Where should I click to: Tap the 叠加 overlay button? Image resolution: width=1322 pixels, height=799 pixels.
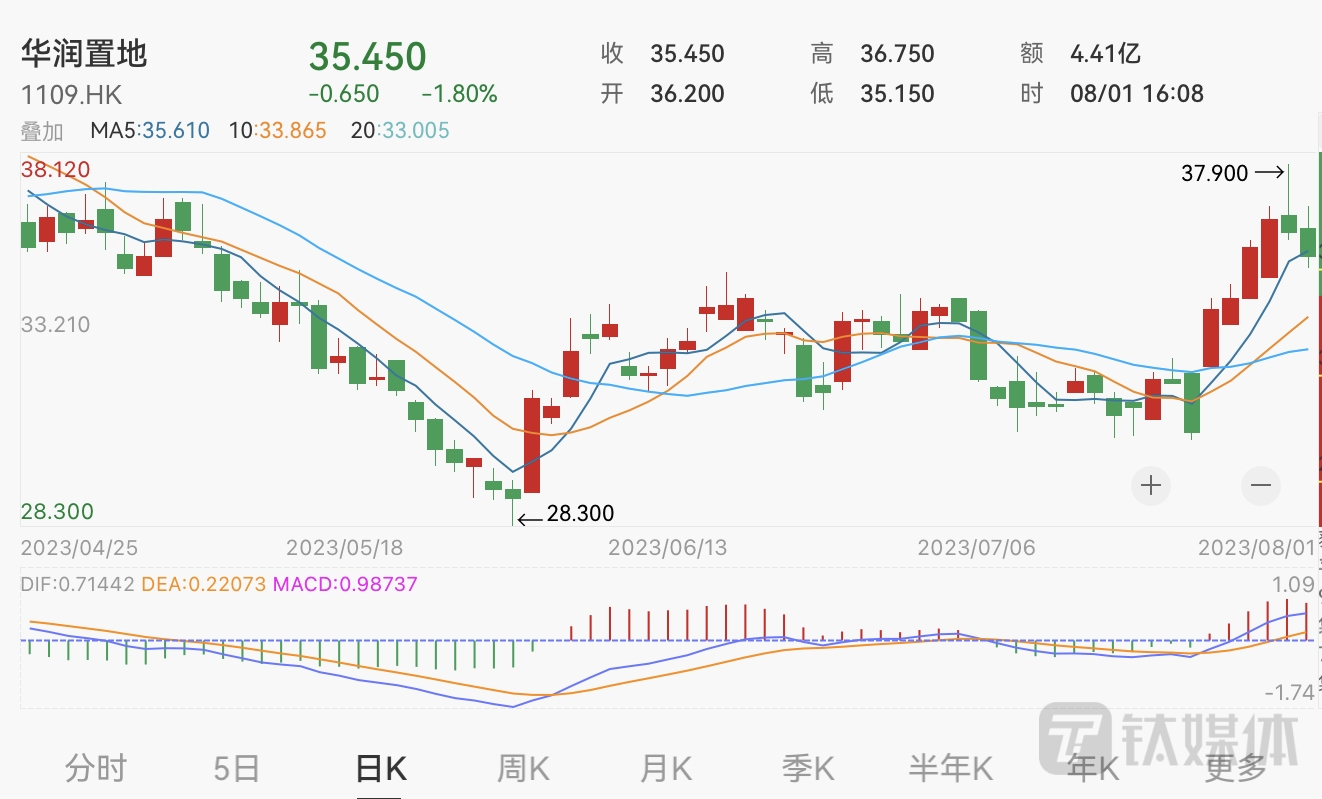42,131
